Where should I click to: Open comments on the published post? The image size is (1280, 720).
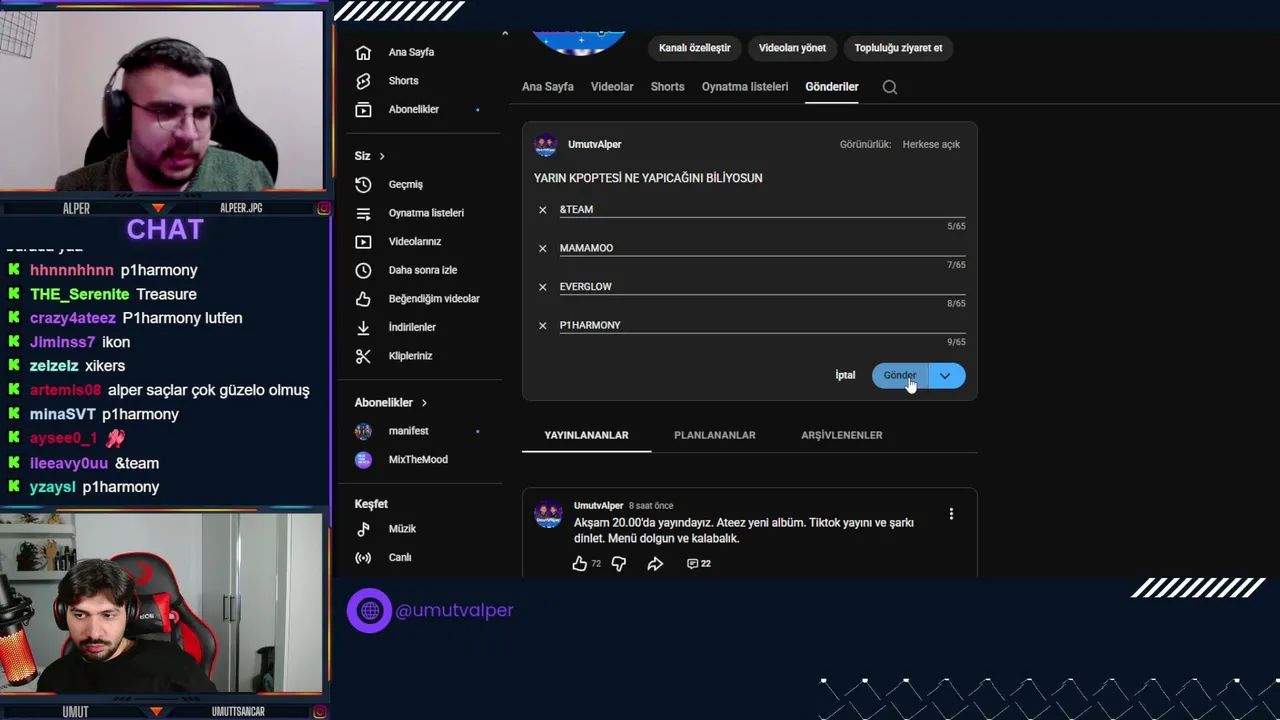pyautogui.click(x=699, y=564)
